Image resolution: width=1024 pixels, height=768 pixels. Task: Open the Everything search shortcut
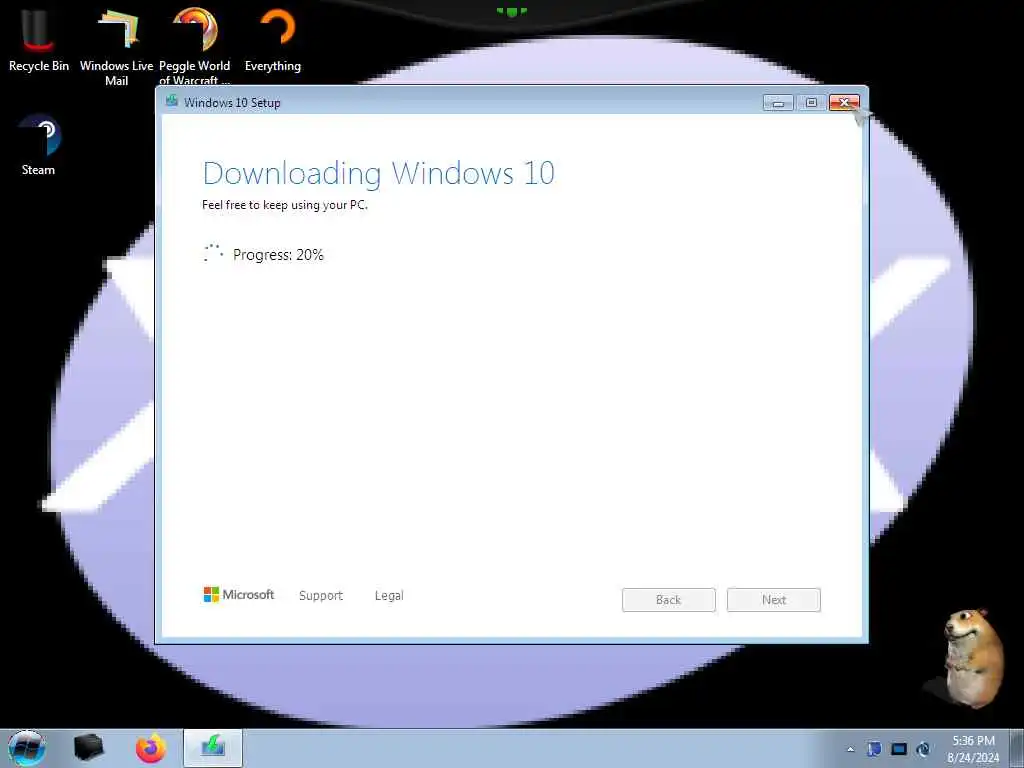click(x=273, y=40)
